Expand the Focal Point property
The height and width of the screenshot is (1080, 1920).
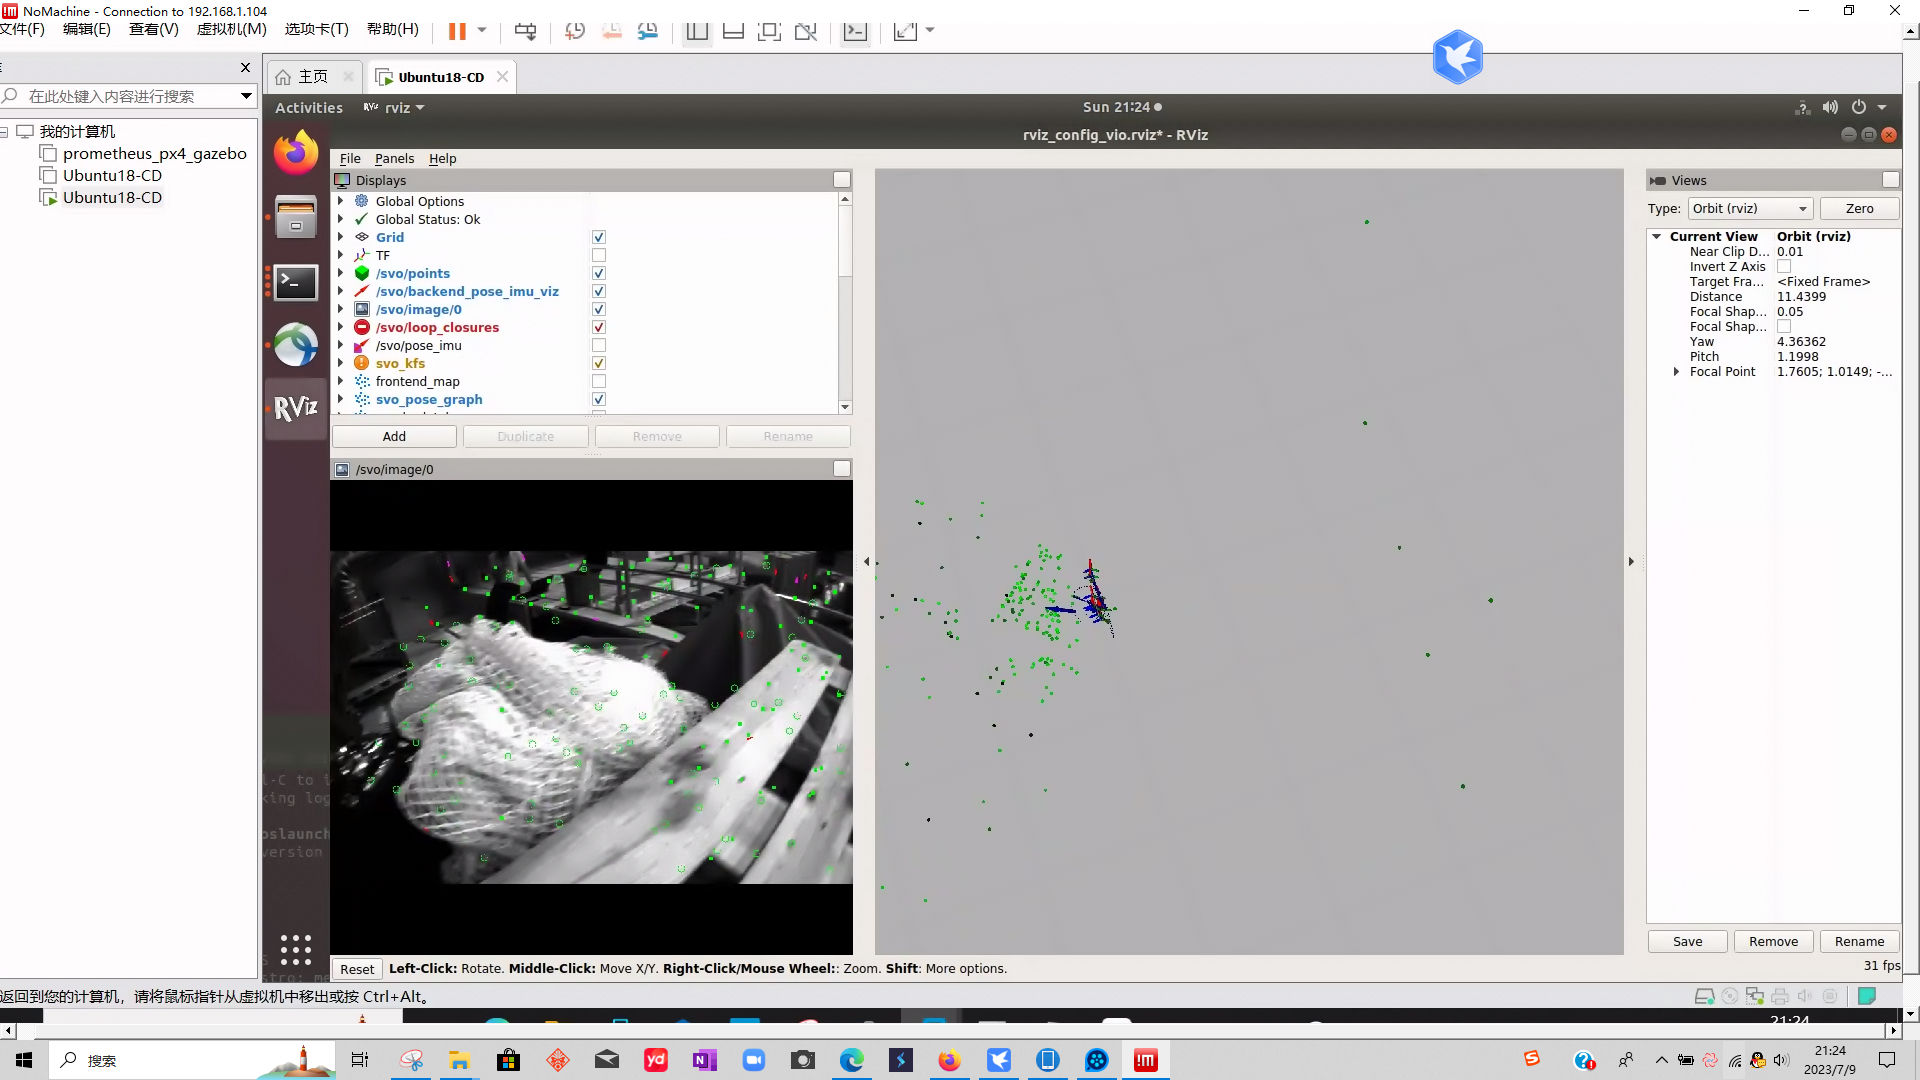1677,372
